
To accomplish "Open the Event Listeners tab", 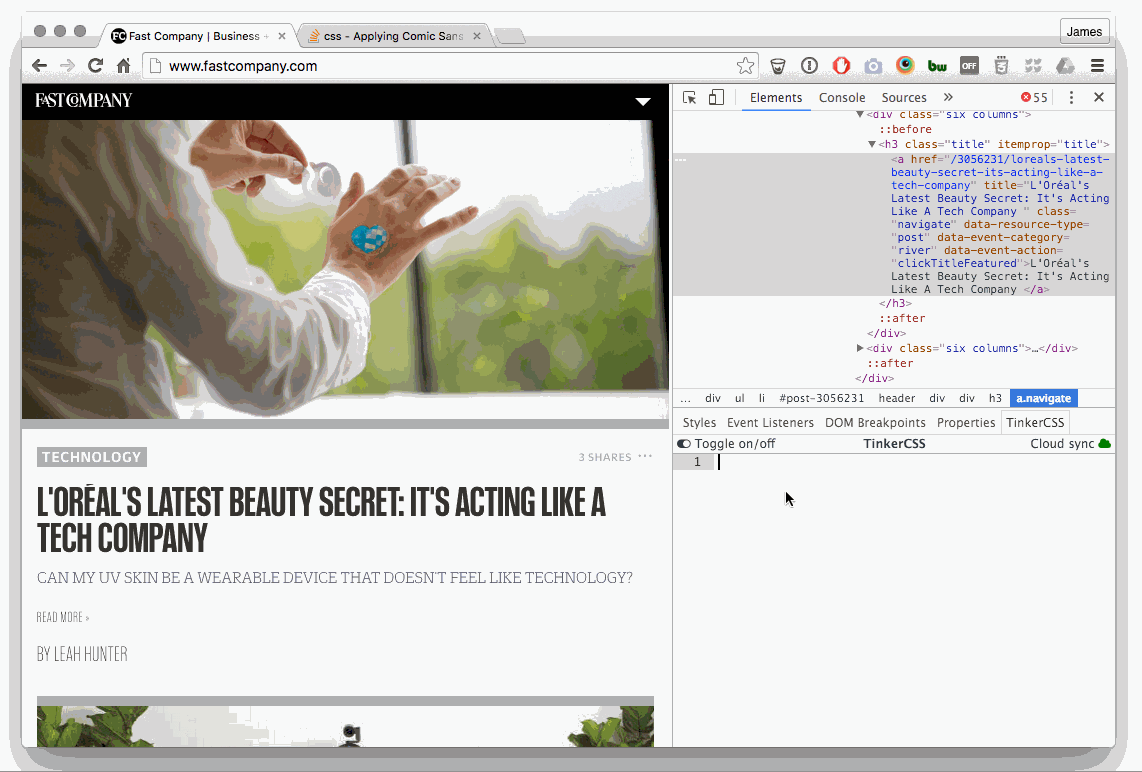I will click(770, 423).
